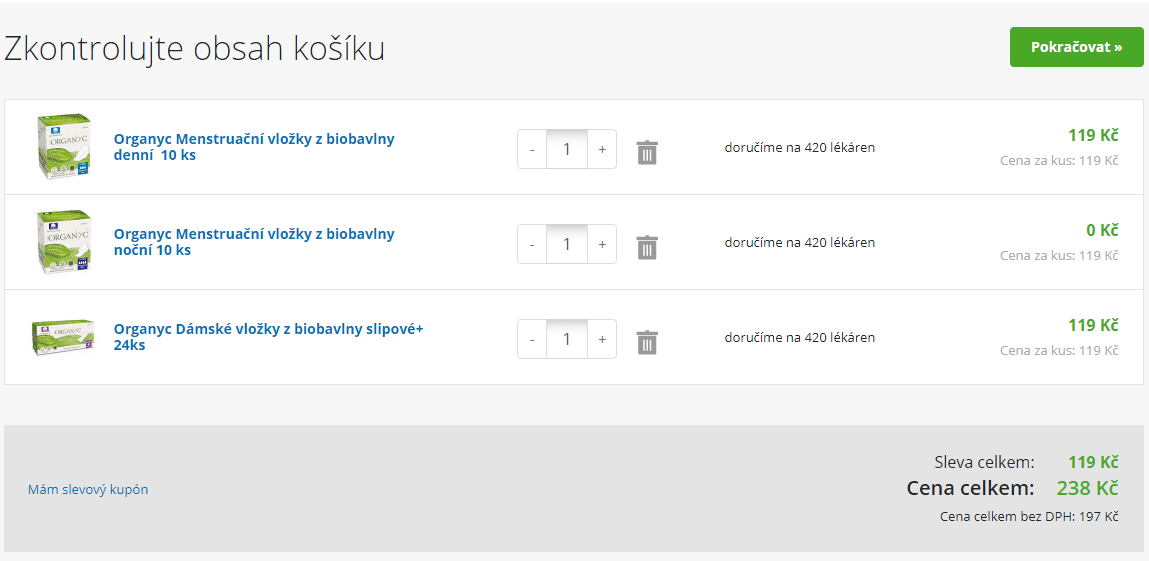The height and width of the screenshot is (561, 1149).
Task: Remove noční 10 ks pads using trash icon
Action: pyautogui.click(x=647, y=248)
